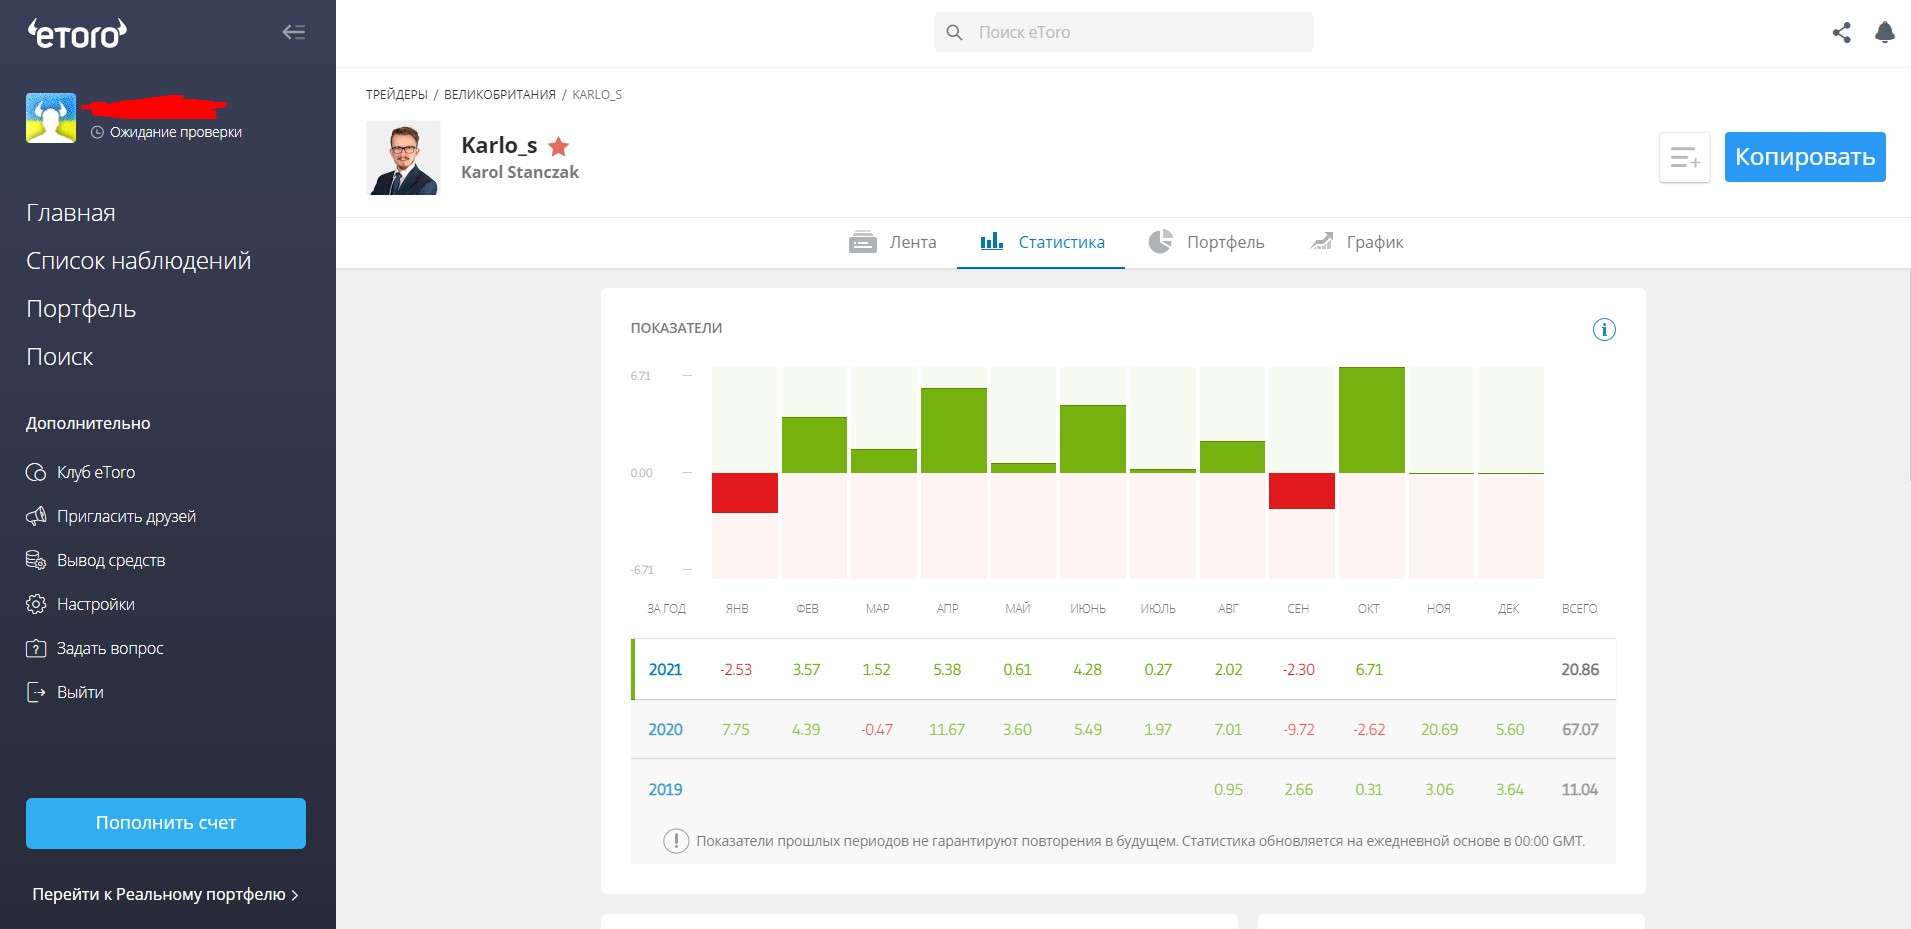Click the red January bar in chart
Image resolution: width=1911 pixels, height=929 pixels.
coord(745,493)
